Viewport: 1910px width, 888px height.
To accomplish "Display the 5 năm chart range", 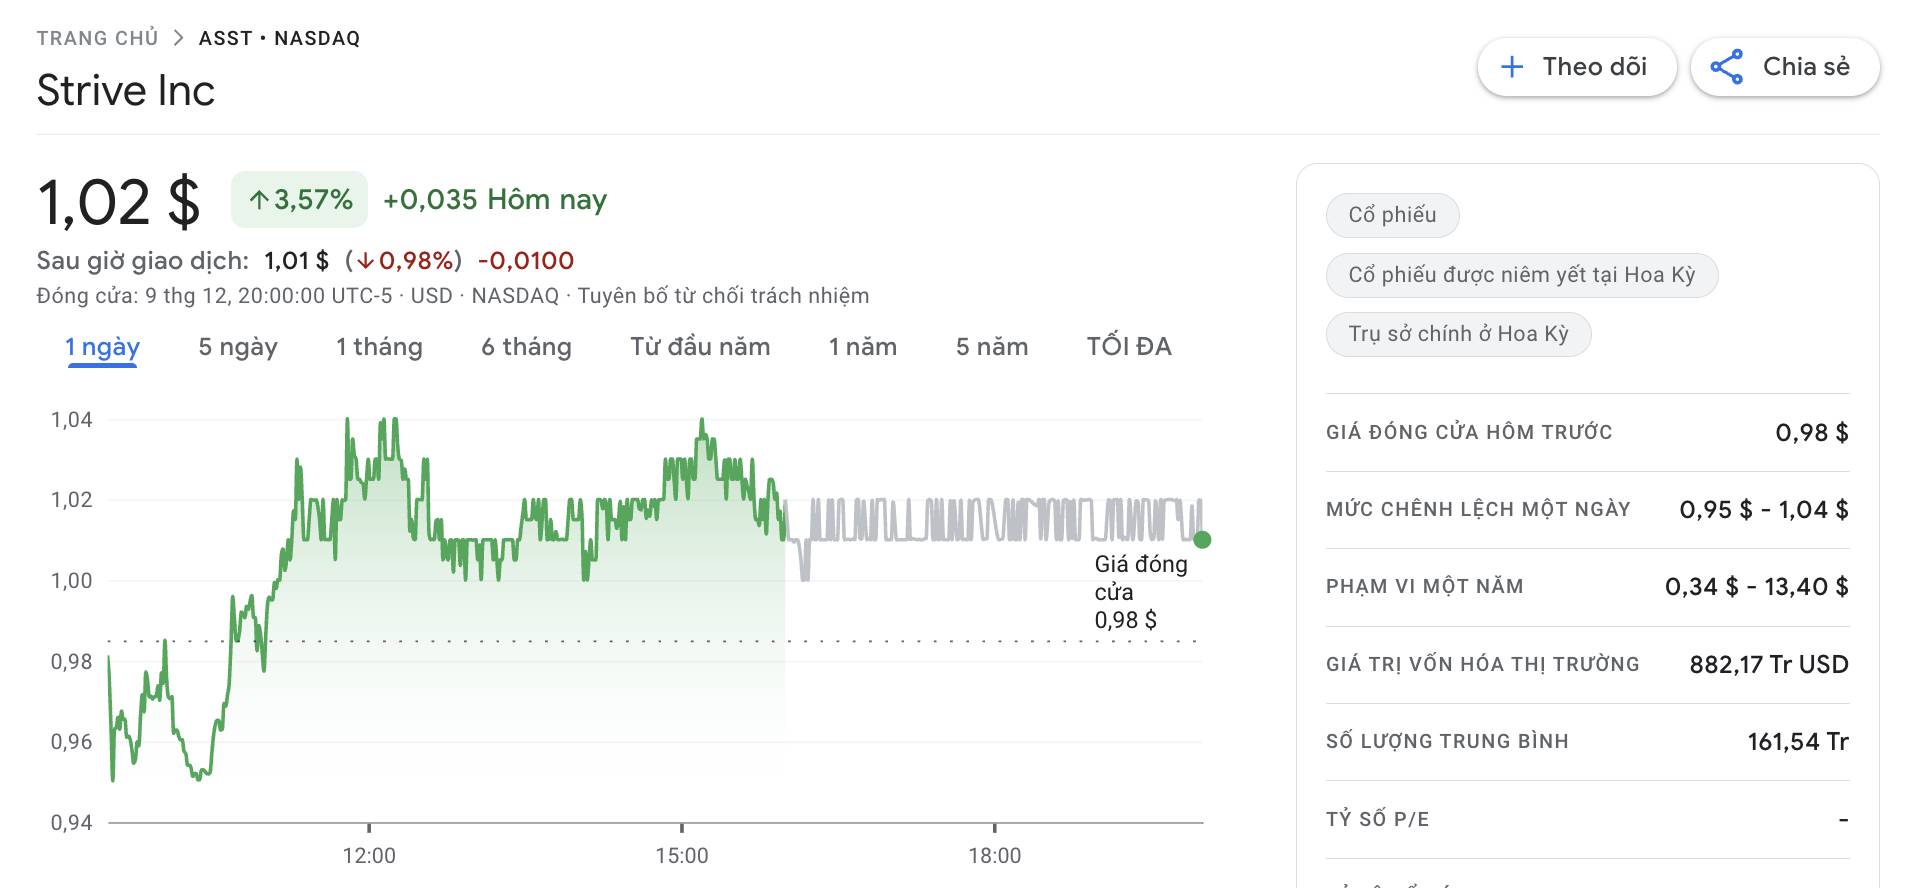I will [x=991, y=347].
